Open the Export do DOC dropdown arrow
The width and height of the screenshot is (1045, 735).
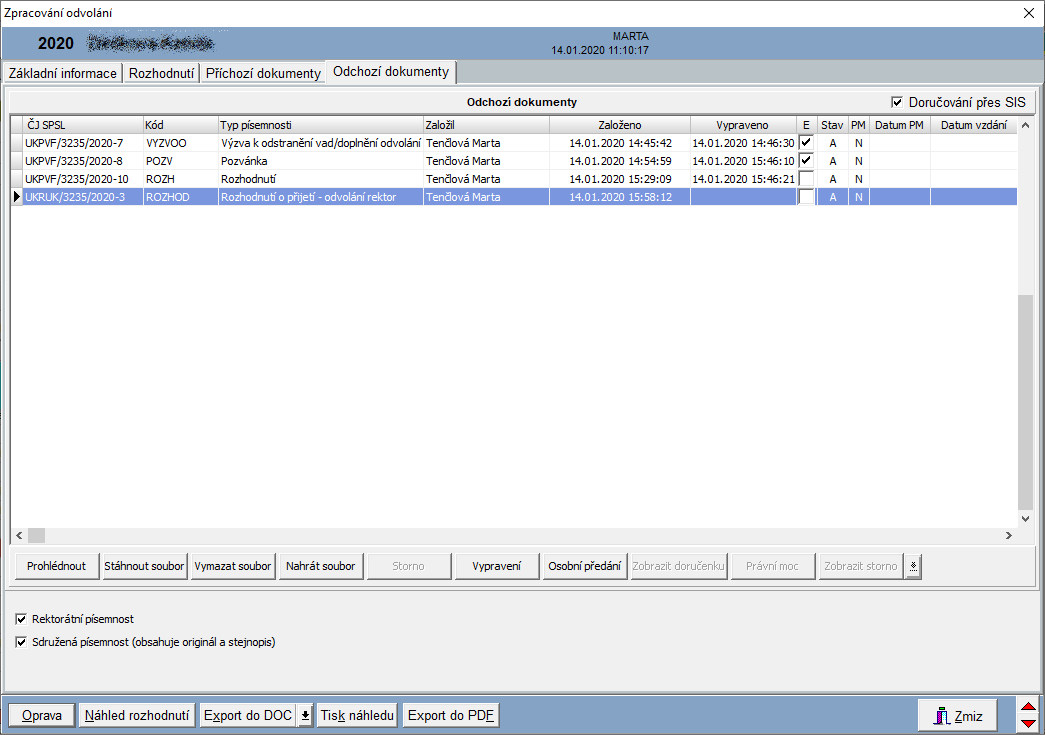point(305,716)
